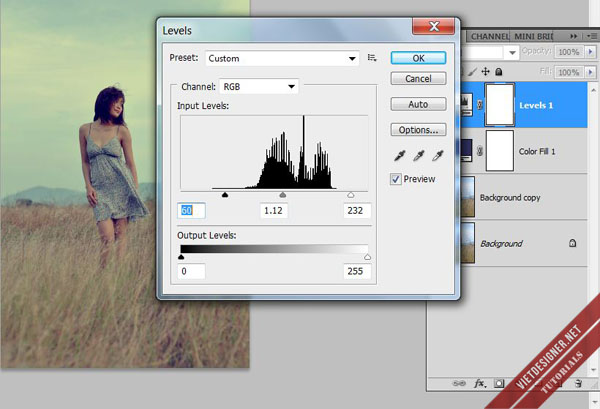Viewport: 600px width, 409px height.
Task: Select the Color Fill 1 layer mask thumbnail
Action: tap(499, 151)
